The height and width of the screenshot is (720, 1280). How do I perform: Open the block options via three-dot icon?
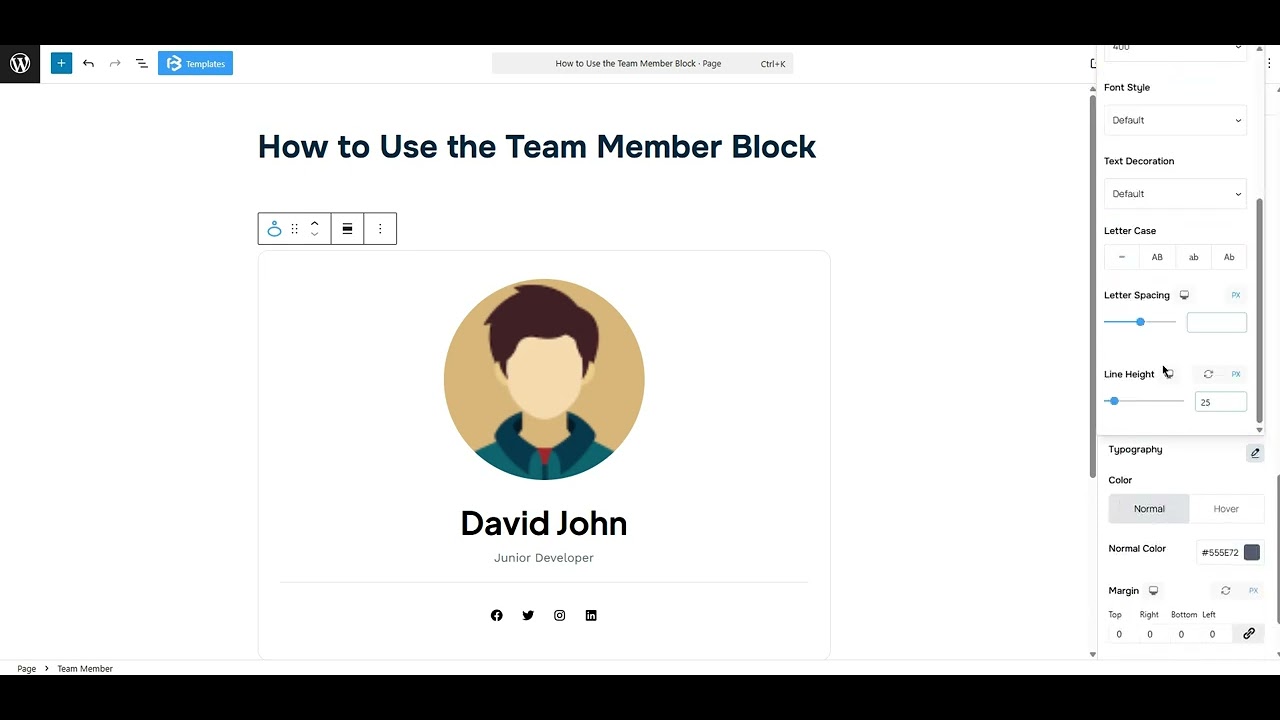tap(380, 228)
